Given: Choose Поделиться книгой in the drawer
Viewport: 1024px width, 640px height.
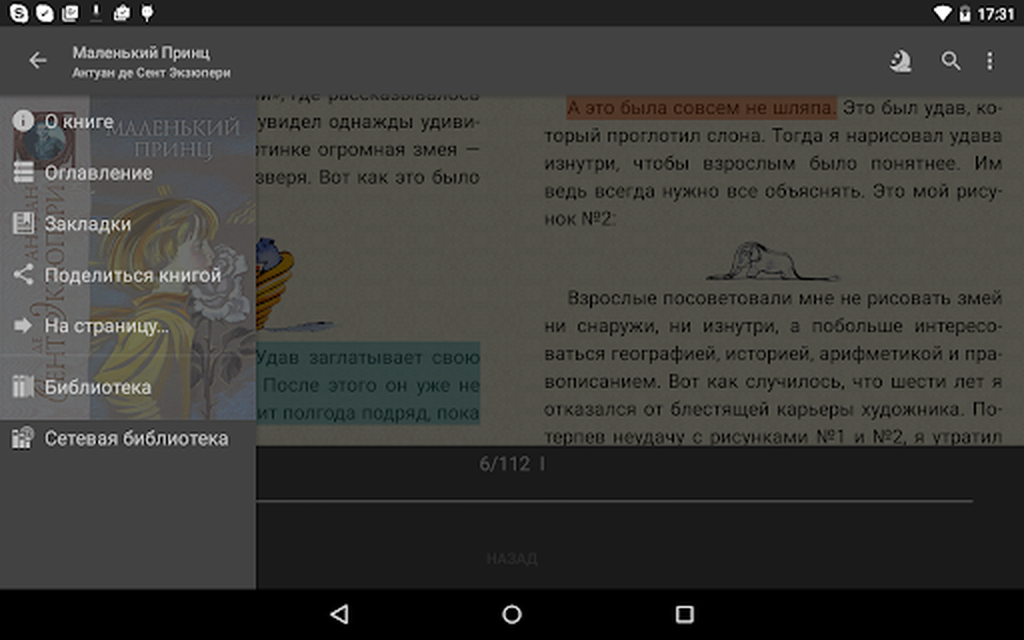Looking at the screenshot, I should click(128, 274).
